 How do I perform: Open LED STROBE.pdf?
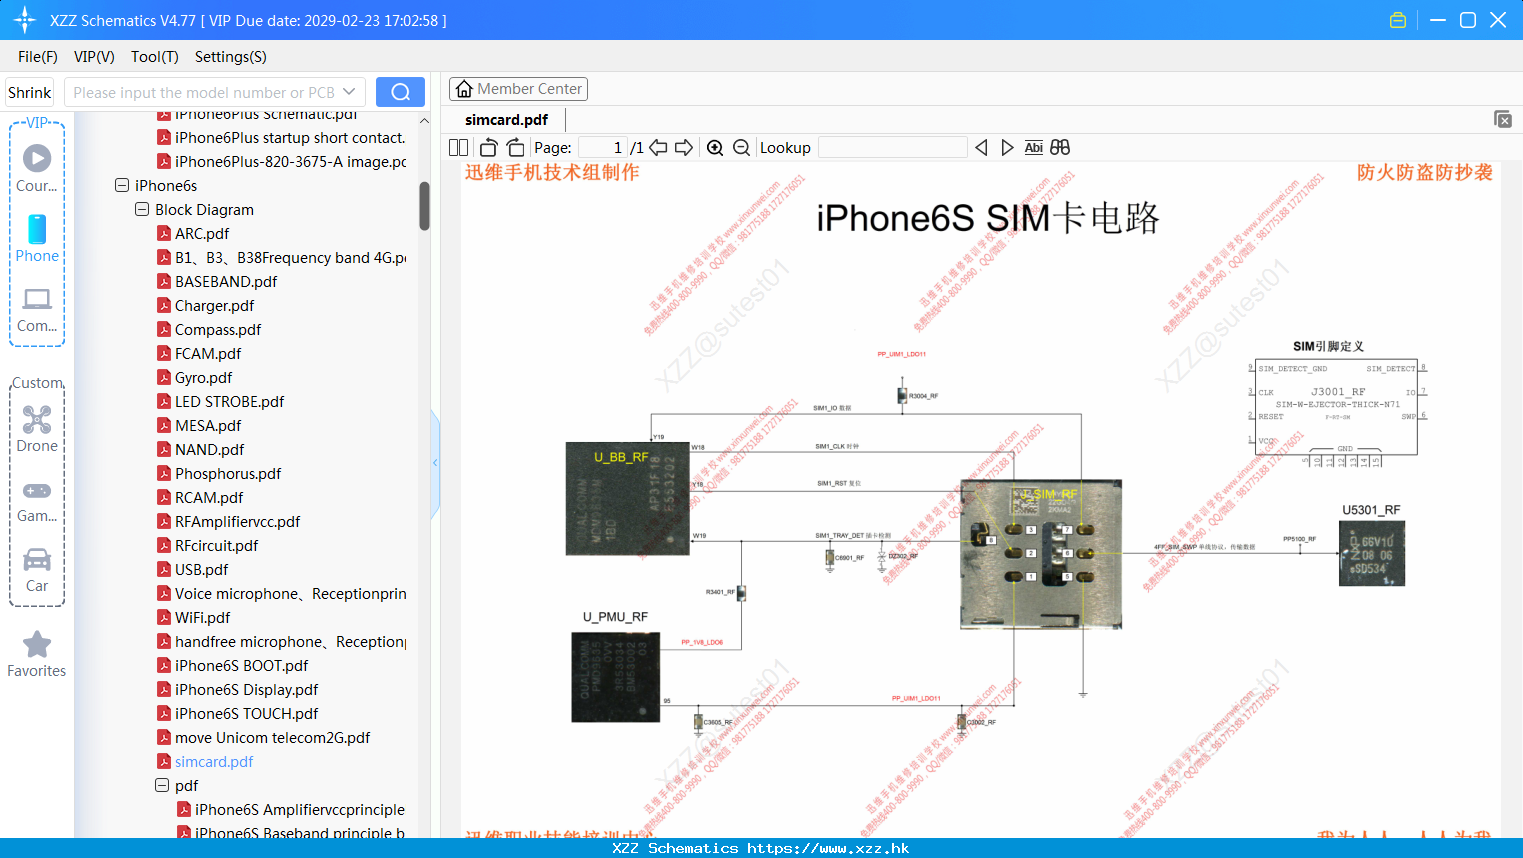pos(230,401)
